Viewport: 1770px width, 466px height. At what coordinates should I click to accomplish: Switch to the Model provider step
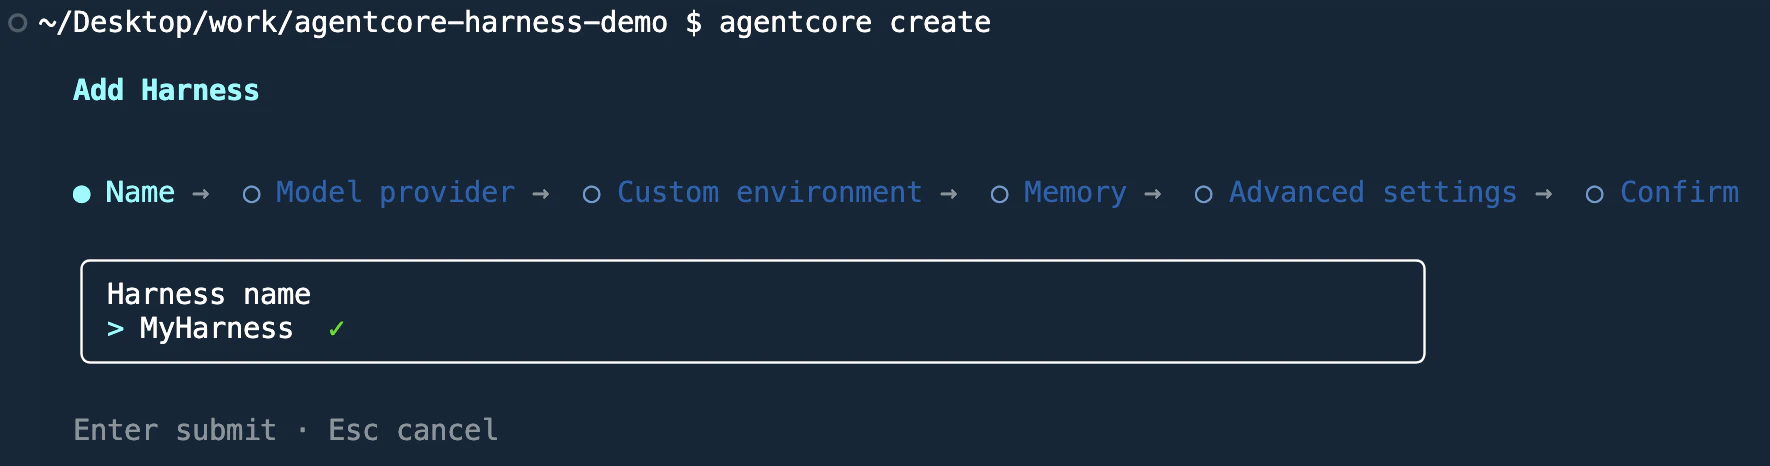pos(395,192)
